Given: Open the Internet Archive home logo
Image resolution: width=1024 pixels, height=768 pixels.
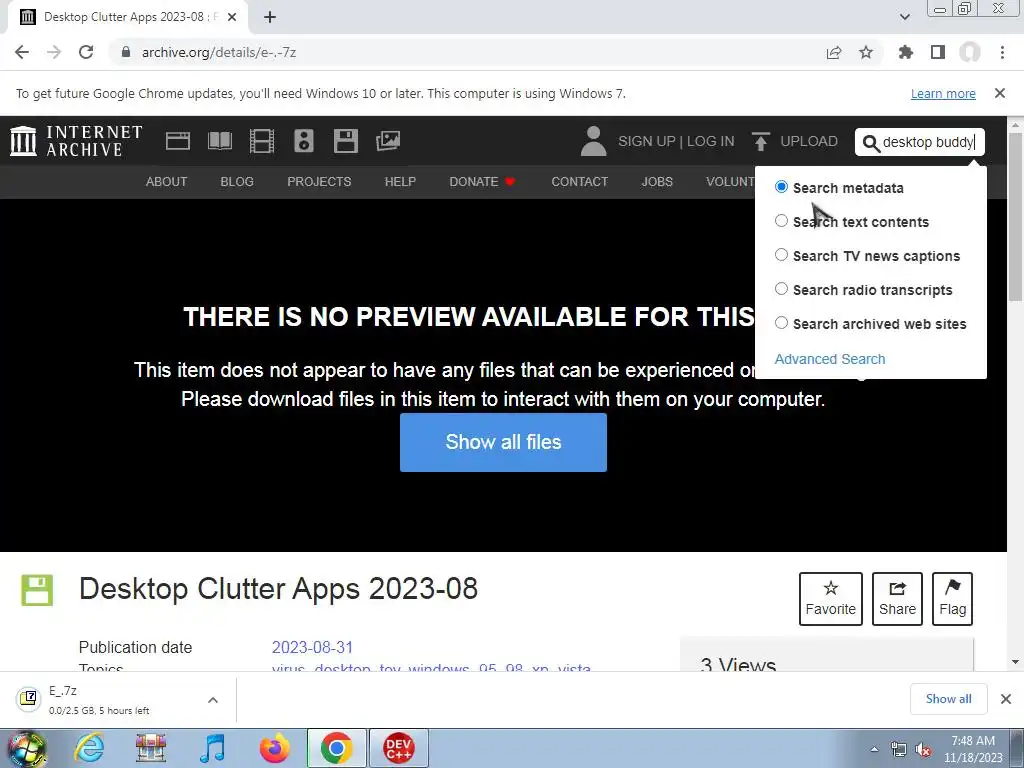Looking at the screenshot, I should (x=76, y=141).
